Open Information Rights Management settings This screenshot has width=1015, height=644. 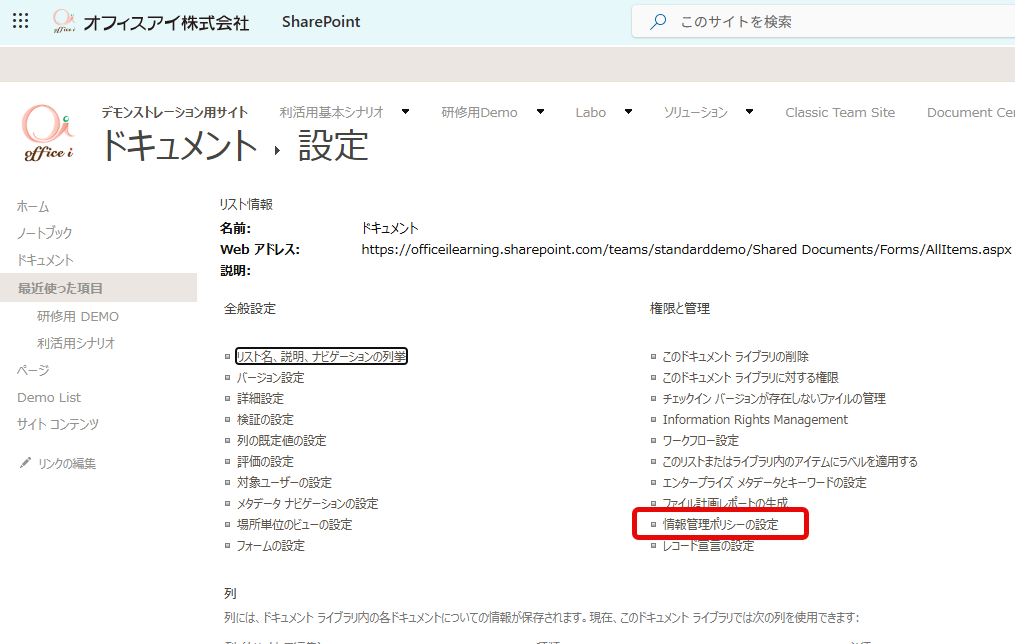(x=755, y=419)
